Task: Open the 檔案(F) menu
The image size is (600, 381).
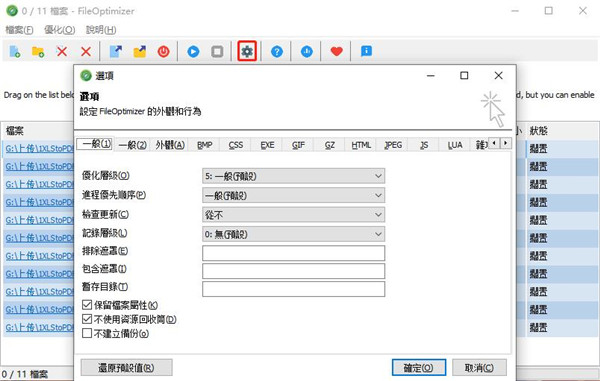Action: [x=19, y=30]
